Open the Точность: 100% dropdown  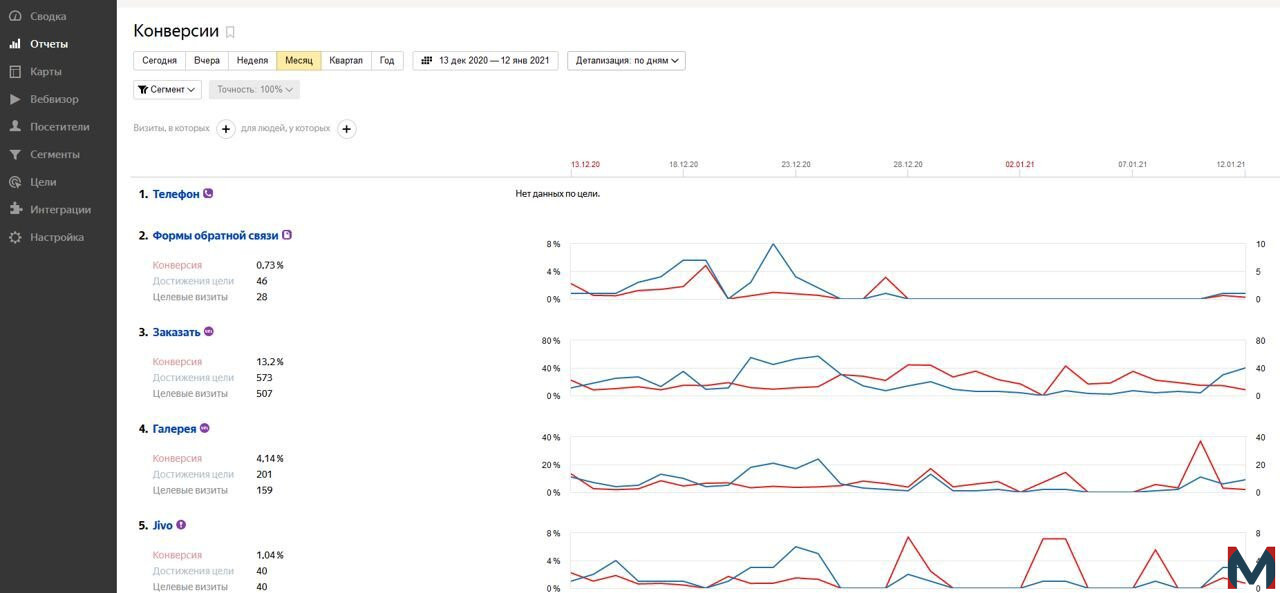pos(254,89)
